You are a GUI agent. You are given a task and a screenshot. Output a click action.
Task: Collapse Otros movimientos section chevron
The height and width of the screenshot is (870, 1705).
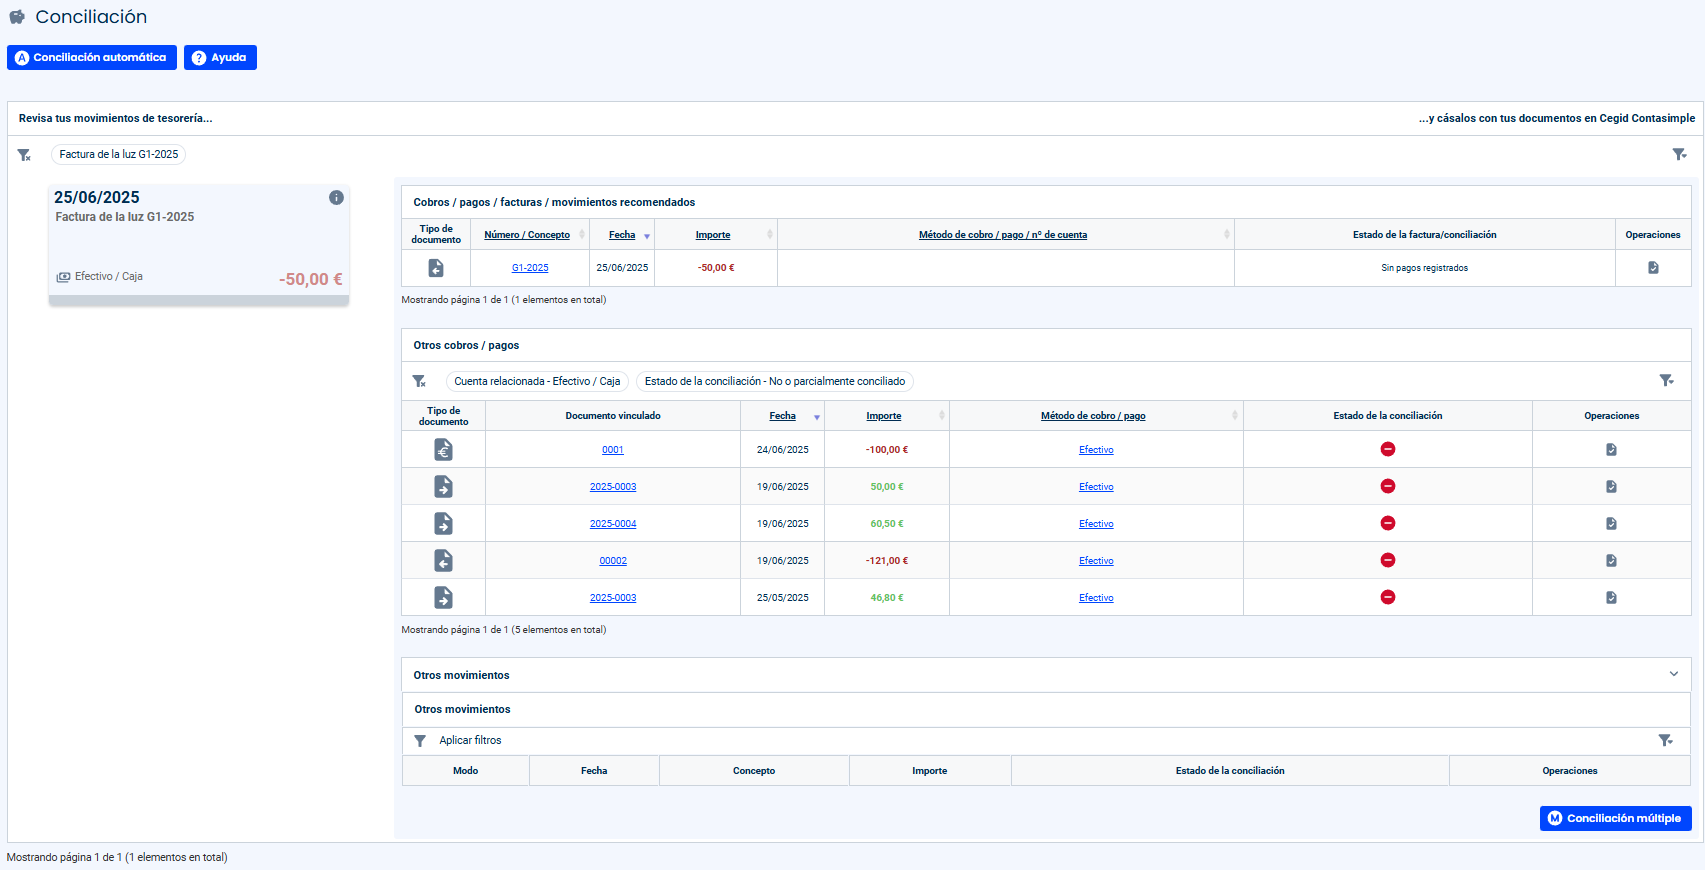point(1674,674)
